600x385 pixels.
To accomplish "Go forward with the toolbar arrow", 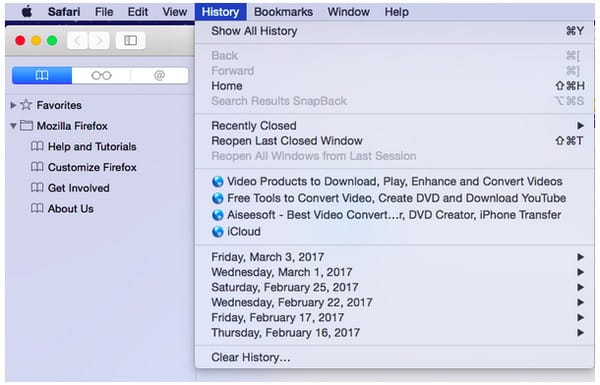I will click(x=99, y=40).
